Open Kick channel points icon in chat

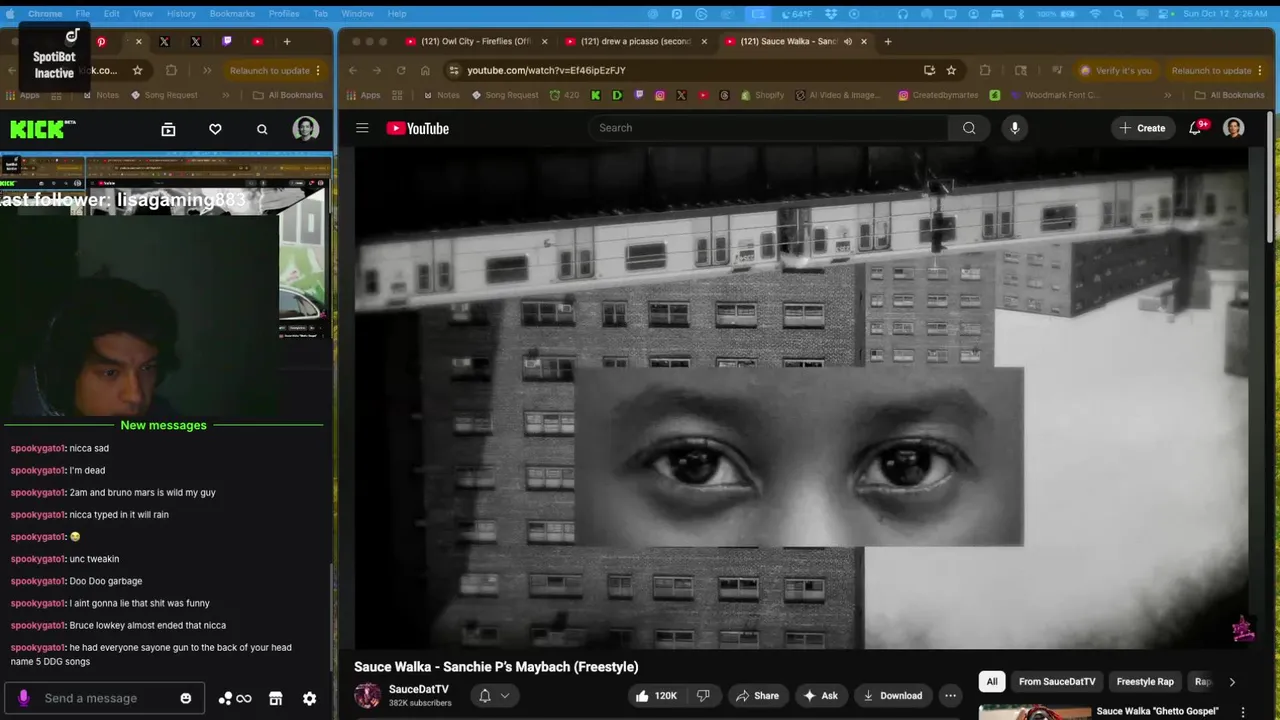point(235,699)
